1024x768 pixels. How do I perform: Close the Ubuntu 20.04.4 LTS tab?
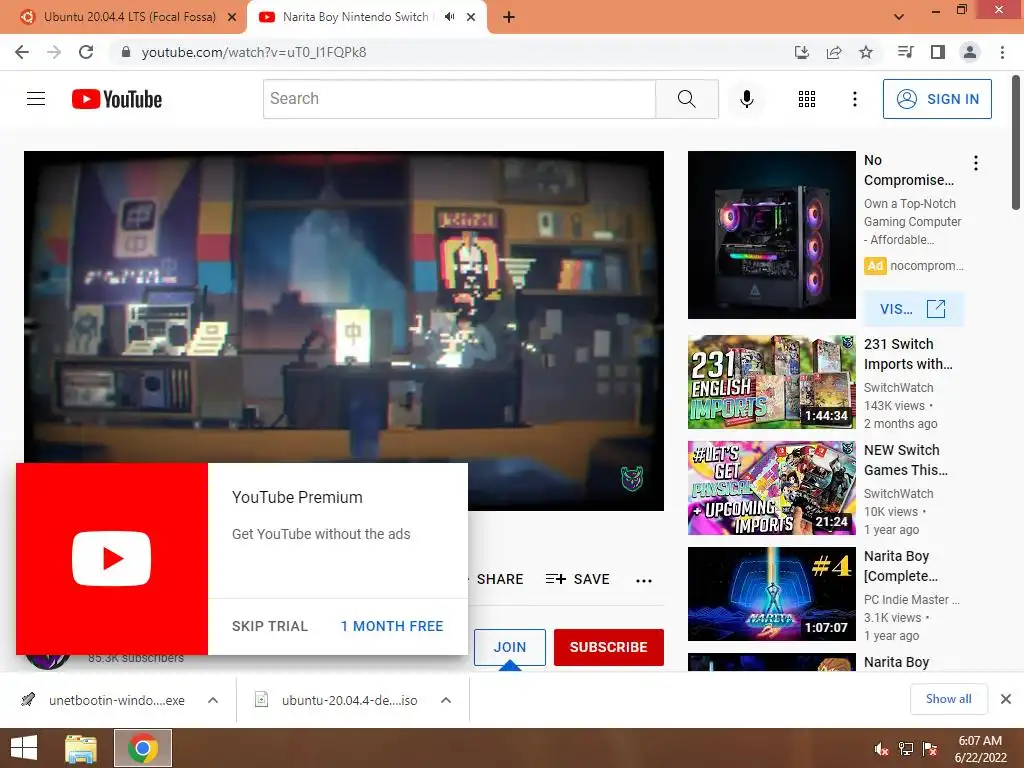pyautogui.click(x=232, y=17)
